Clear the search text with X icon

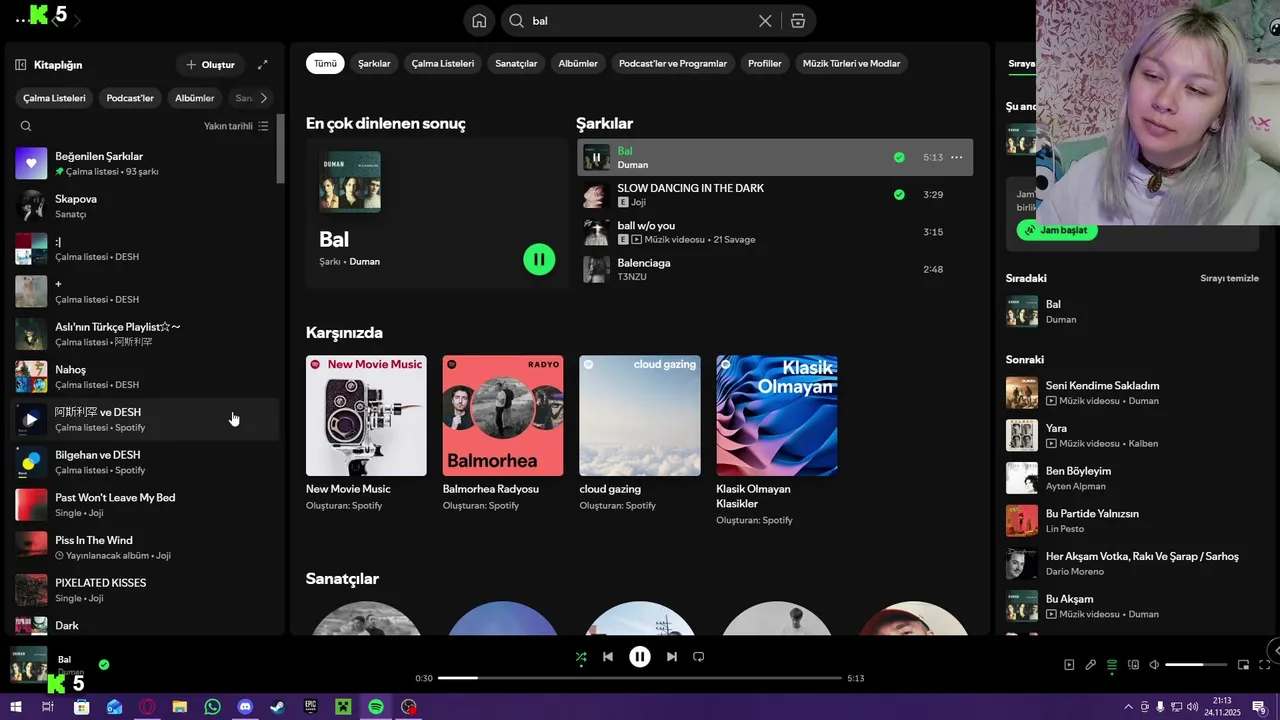(765, 21)
